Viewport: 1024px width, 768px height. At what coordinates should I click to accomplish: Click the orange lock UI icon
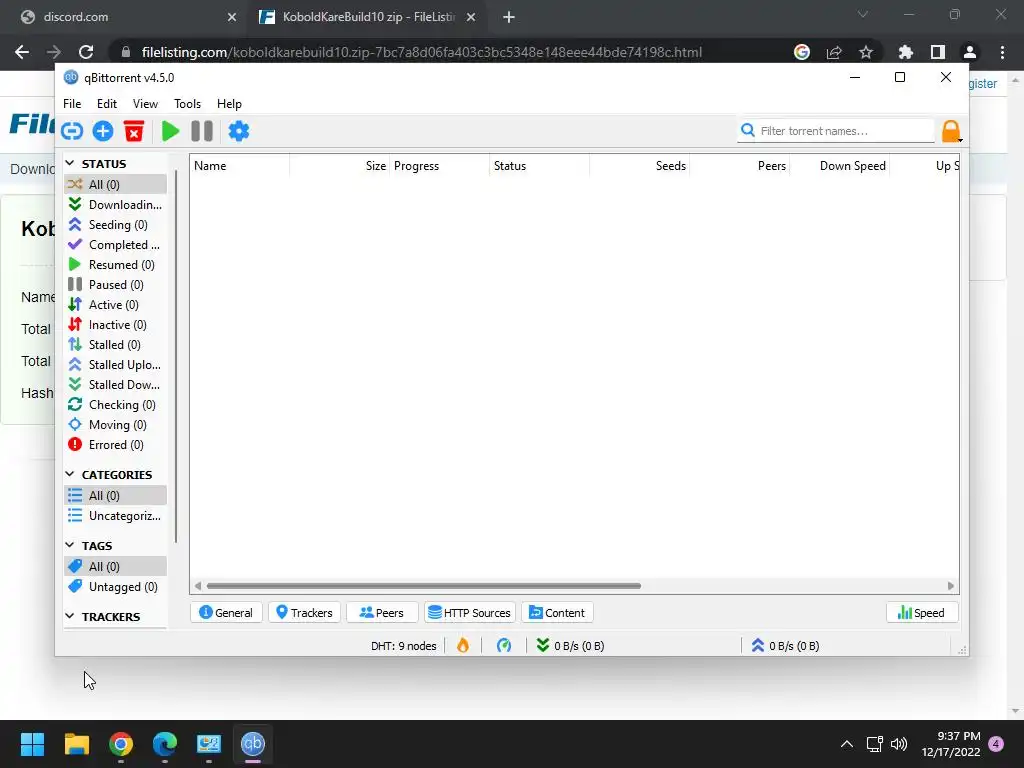(951, 131)
